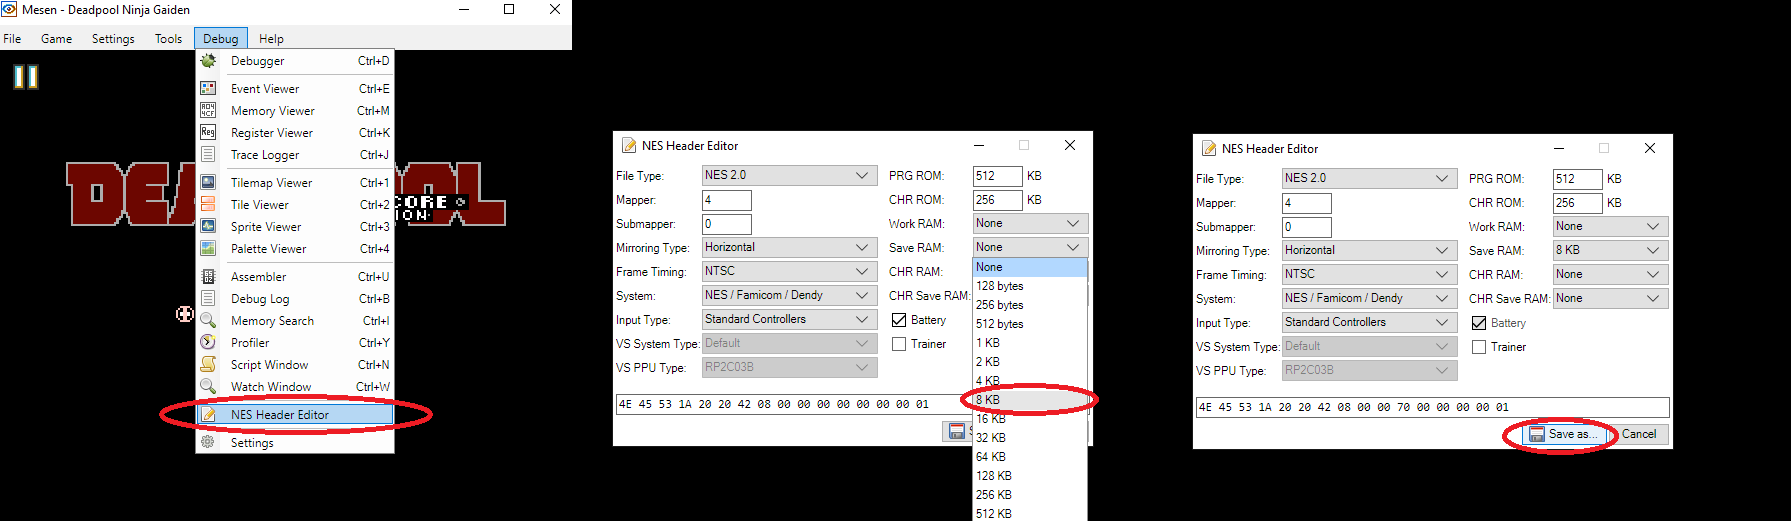Open the File menu in Mesen

coord(12,39)
